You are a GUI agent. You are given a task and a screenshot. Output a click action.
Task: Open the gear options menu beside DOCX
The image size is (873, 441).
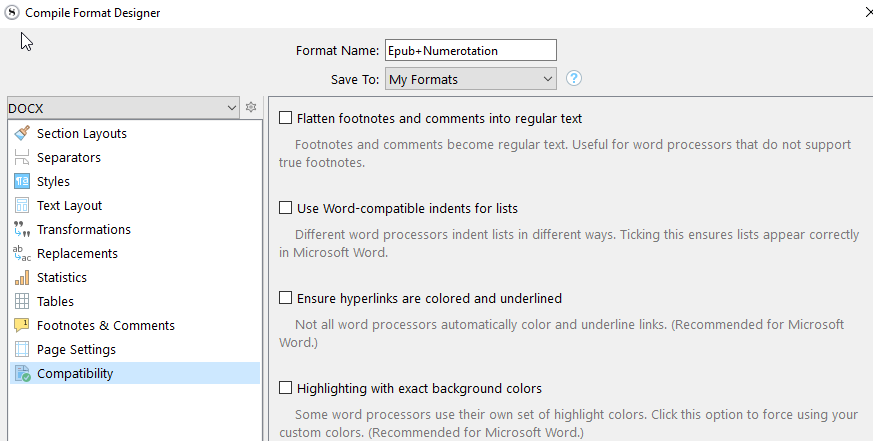click(x=252, y=107)
